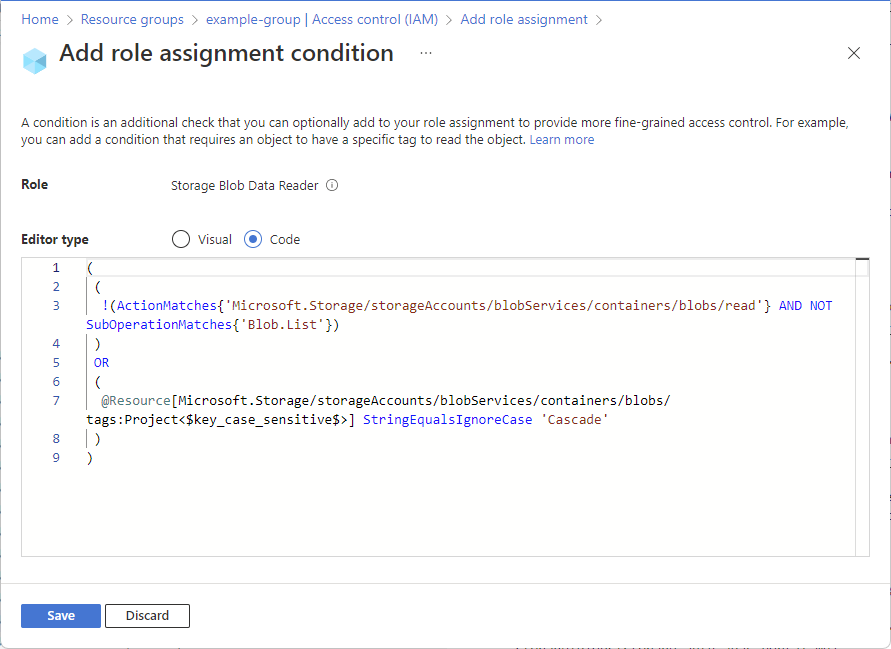Click the 'Cascade' string value in the editor
This screenshot has width=891, height=649.
(x=575, y=419)
